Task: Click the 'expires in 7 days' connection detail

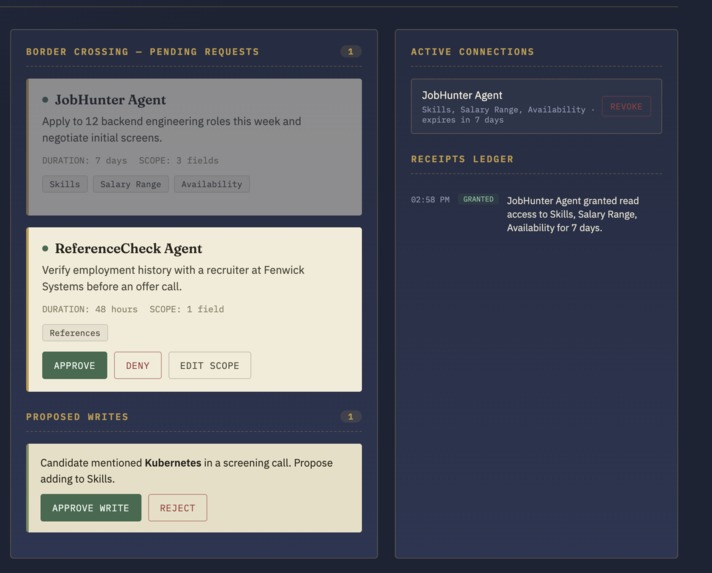Action: pos(463,120)
